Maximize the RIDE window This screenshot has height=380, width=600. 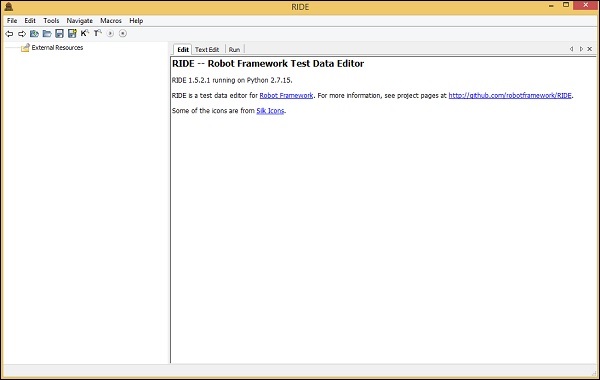click(566, 5)
